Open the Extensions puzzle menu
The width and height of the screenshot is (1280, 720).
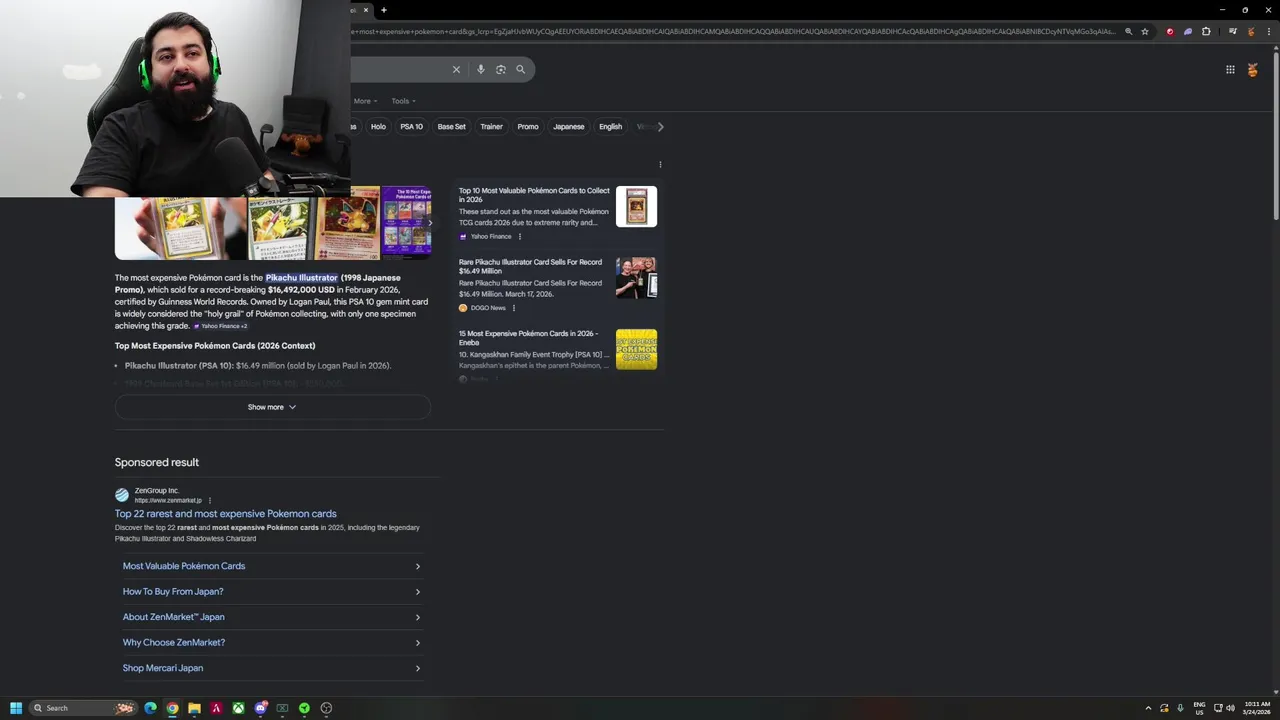(1206, 31)
